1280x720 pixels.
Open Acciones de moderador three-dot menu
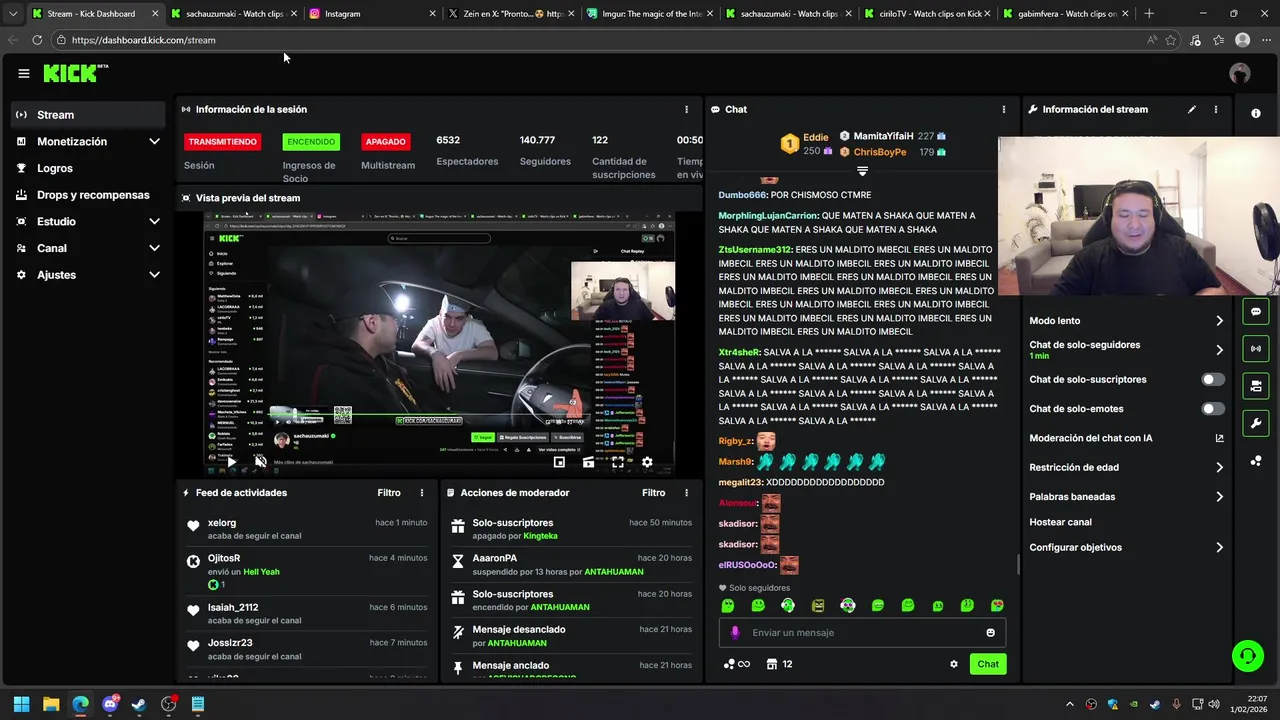tap(686, 493)
